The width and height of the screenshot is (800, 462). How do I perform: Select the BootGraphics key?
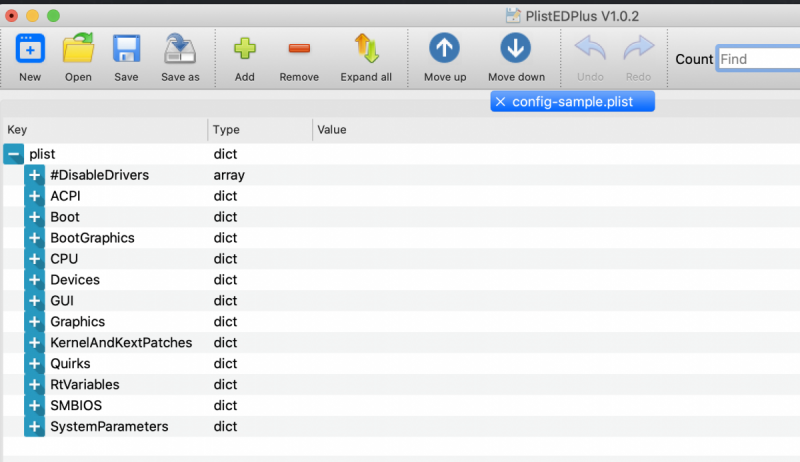(92, 238)
